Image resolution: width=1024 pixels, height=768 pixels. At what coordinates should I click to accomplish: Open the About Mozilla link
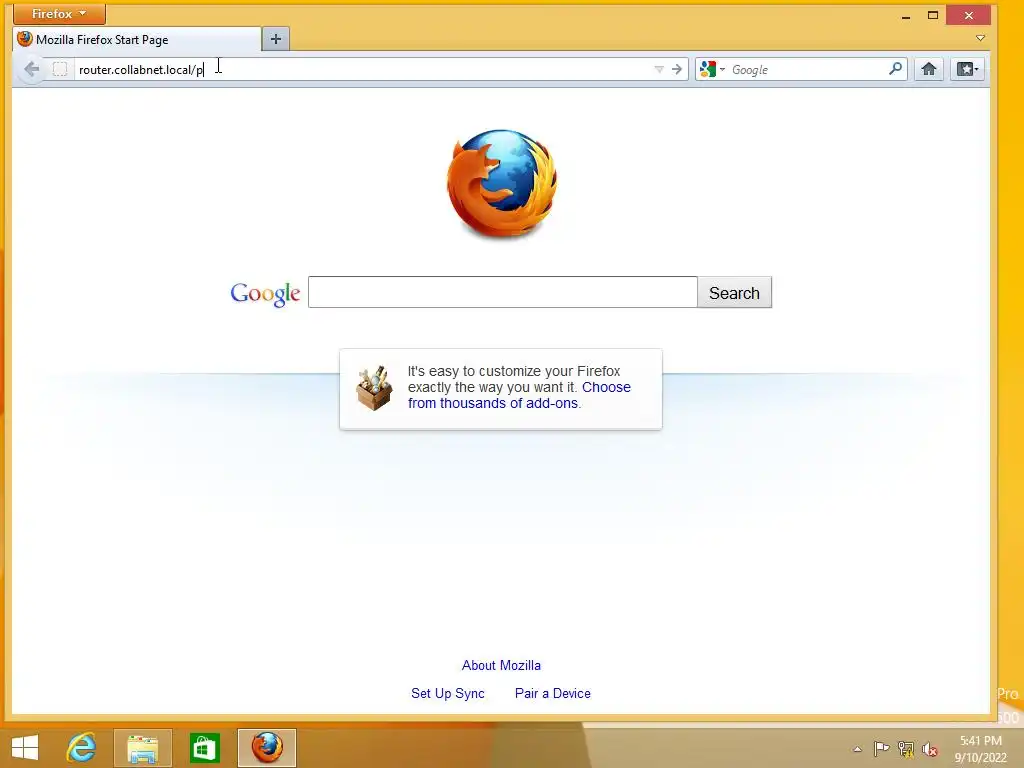[x=501, y=665]
